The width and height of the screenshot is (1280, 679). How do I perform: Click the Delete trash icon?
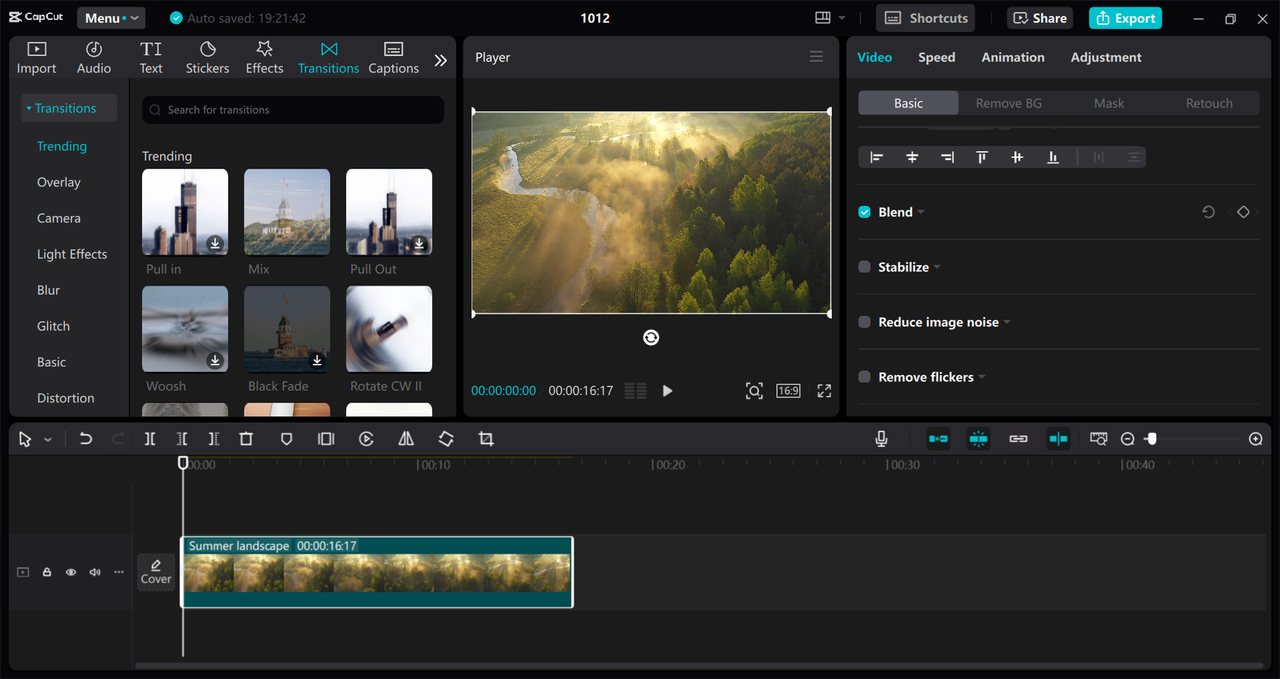pos(246,439)
